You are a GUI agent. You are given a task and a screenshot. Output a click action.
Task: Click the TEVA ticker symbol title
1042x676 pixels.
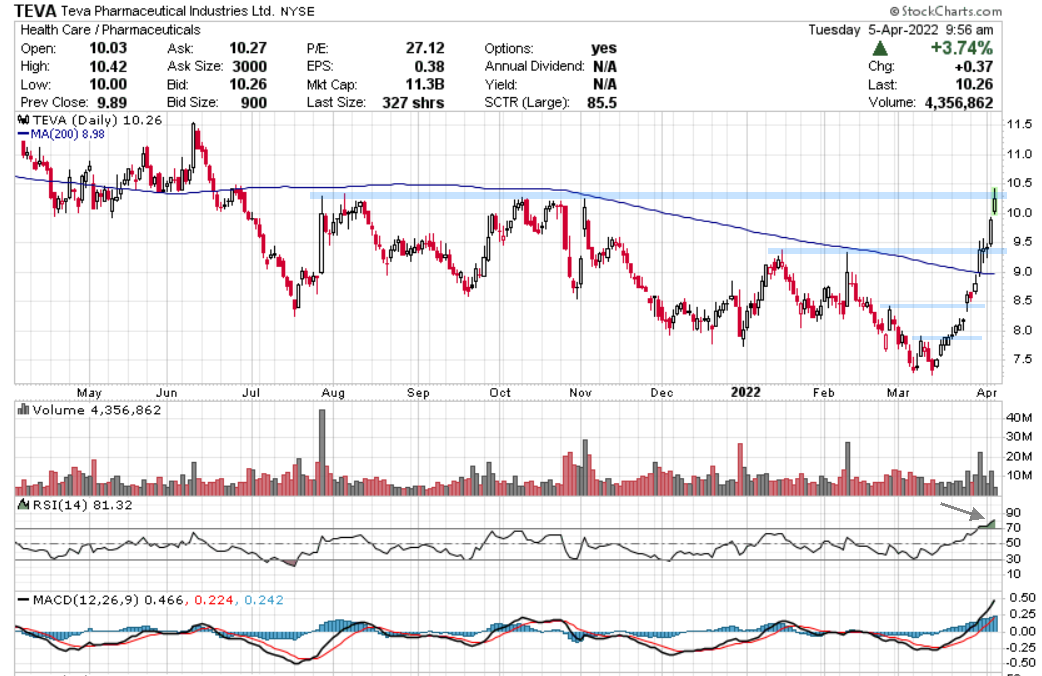pos(35,11)
